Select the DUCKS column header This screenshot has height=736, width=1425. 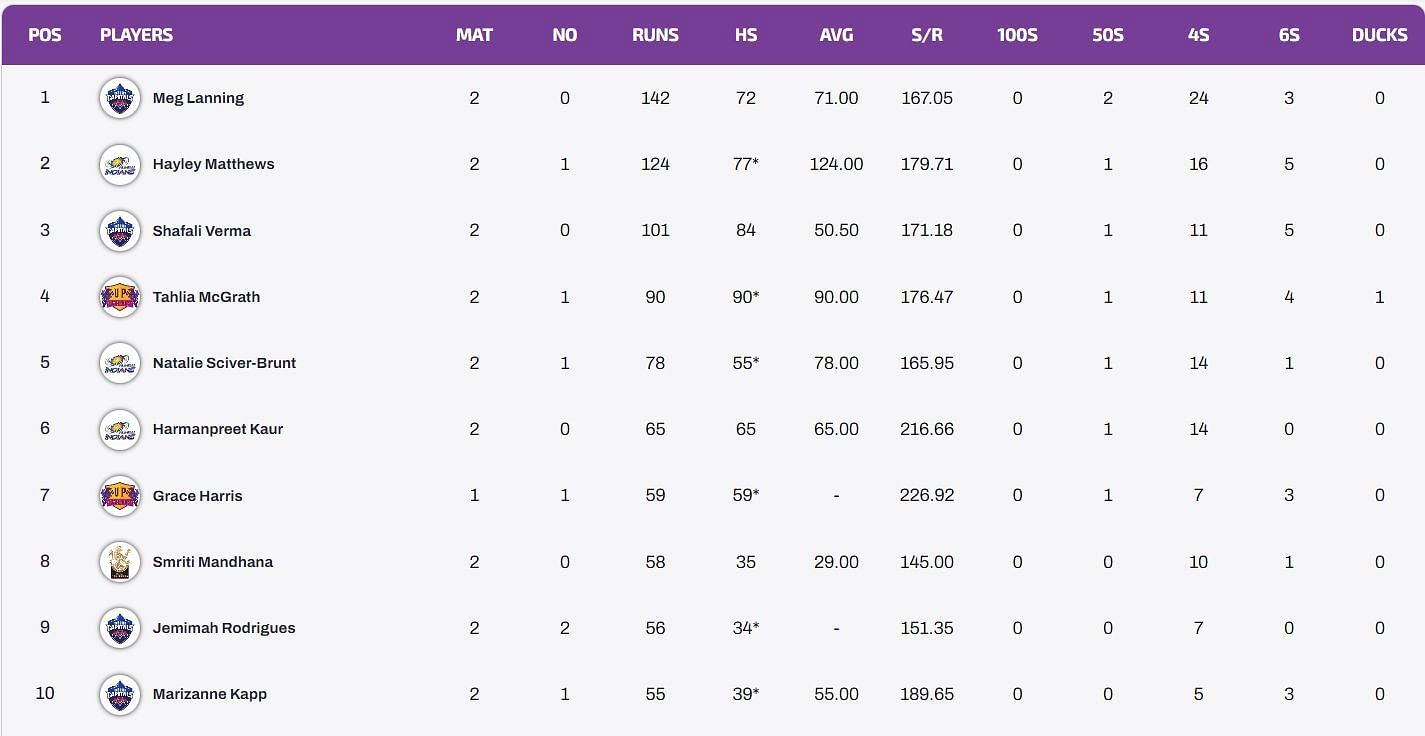coord(1379,35)
